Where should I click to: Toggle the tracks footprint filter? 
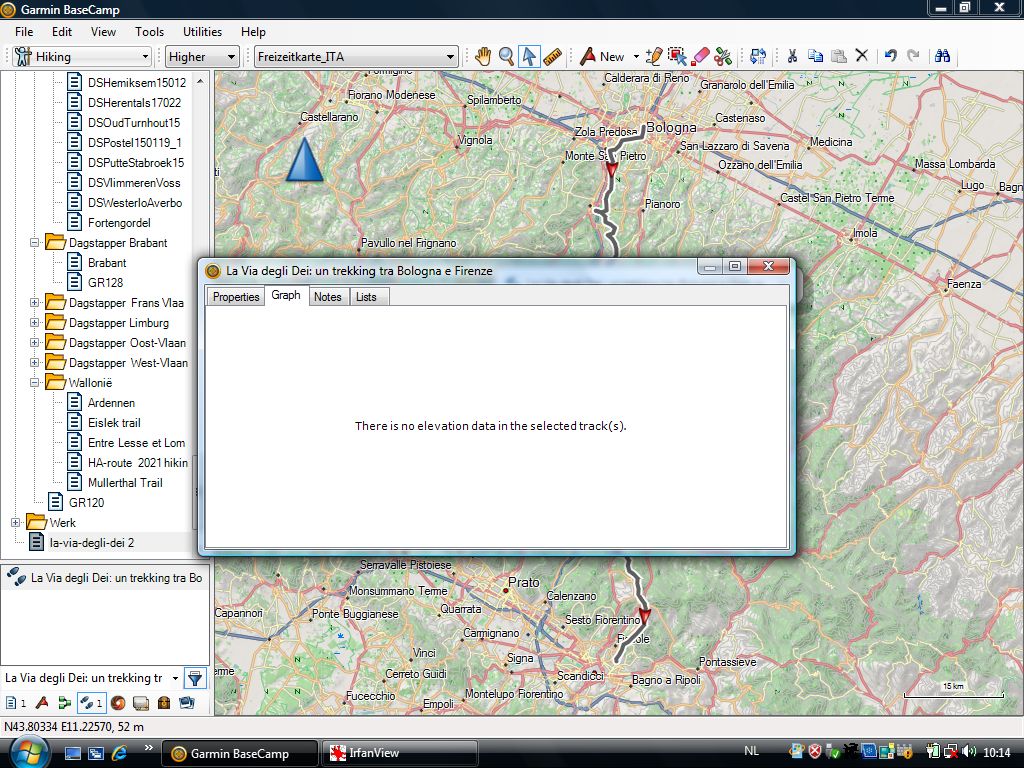[89, 703]
